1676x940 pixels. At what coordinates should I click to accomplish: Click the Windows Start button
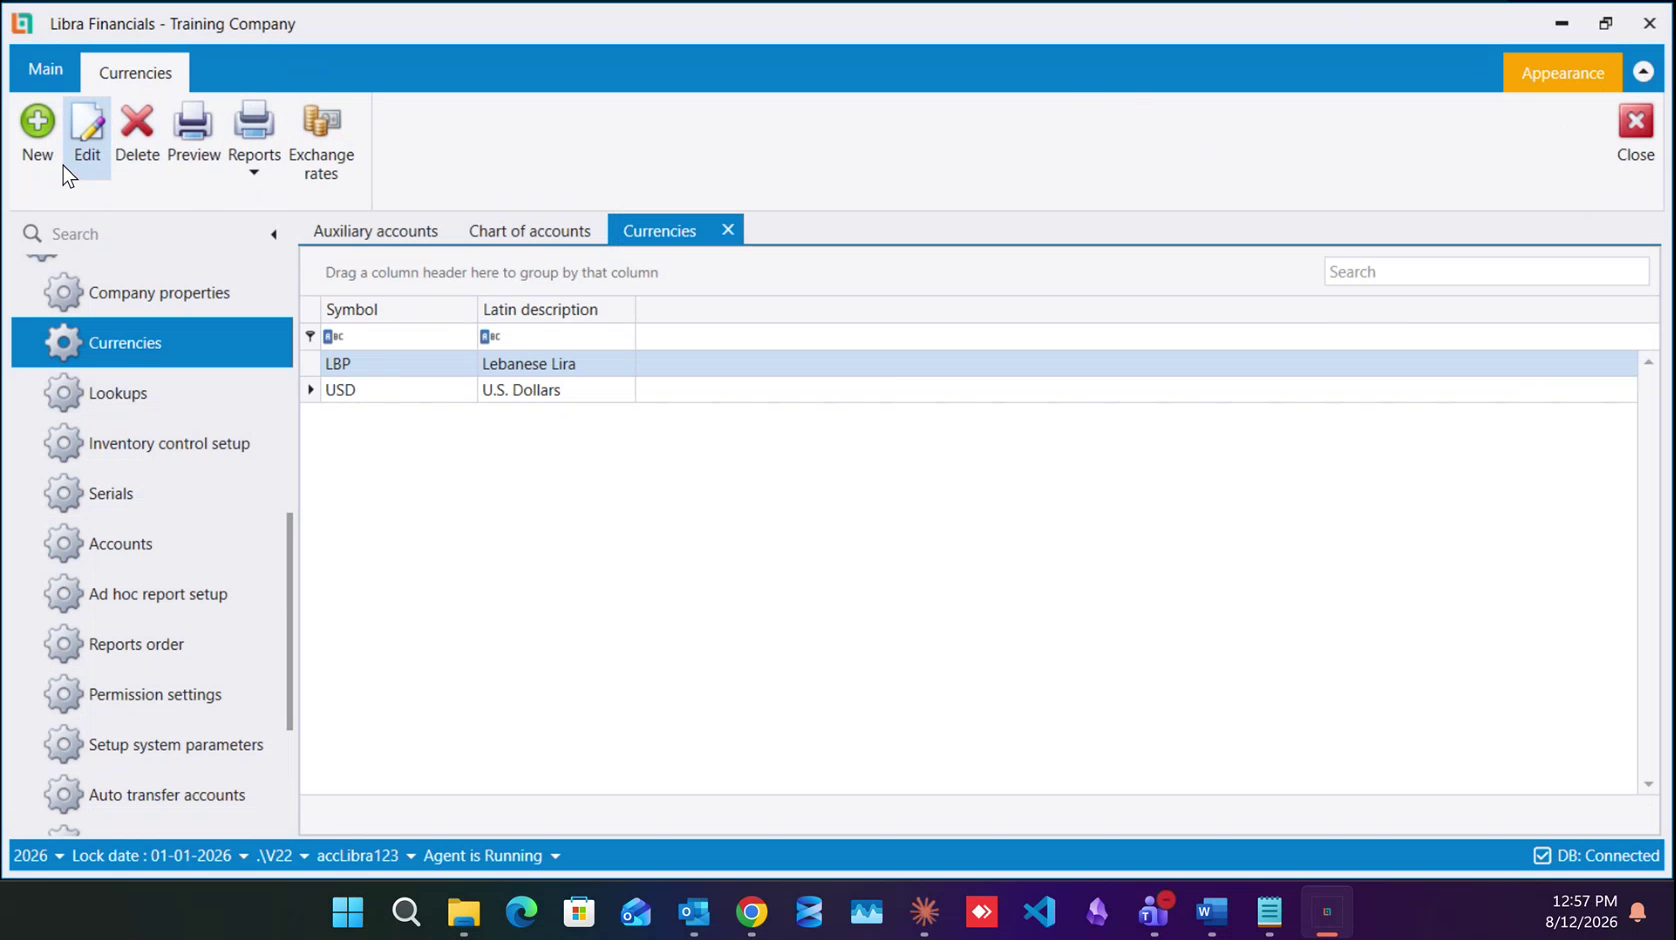348,912
